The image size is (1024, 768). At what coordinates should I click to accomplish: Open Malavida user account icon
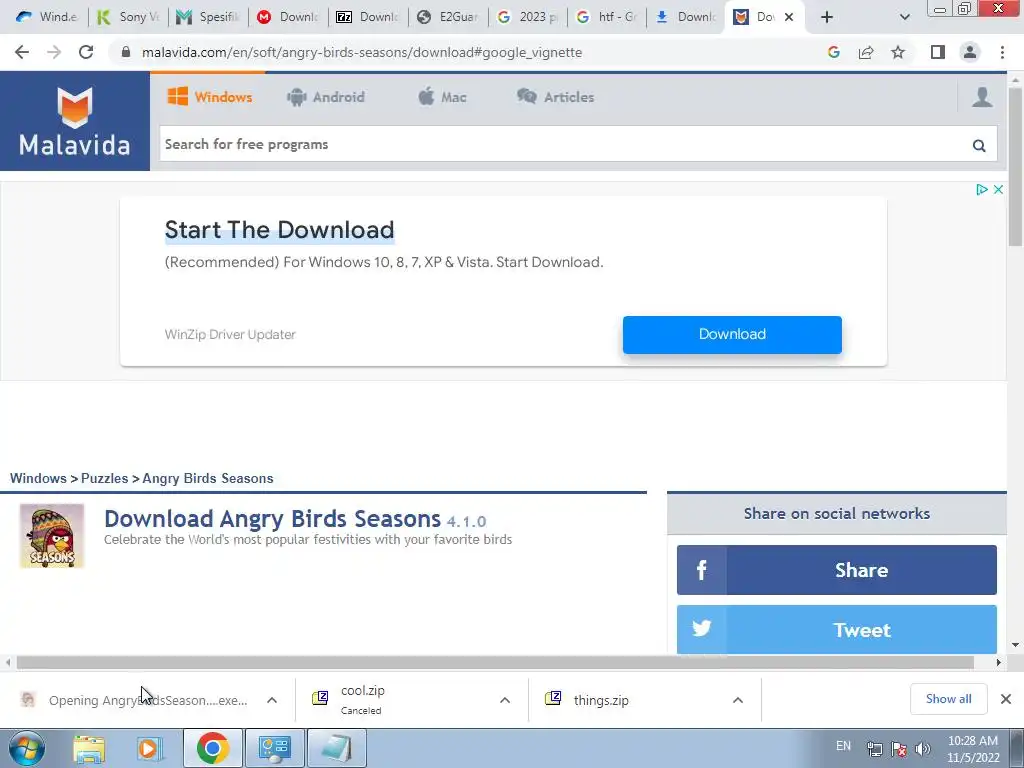click(x=982, y=97)
